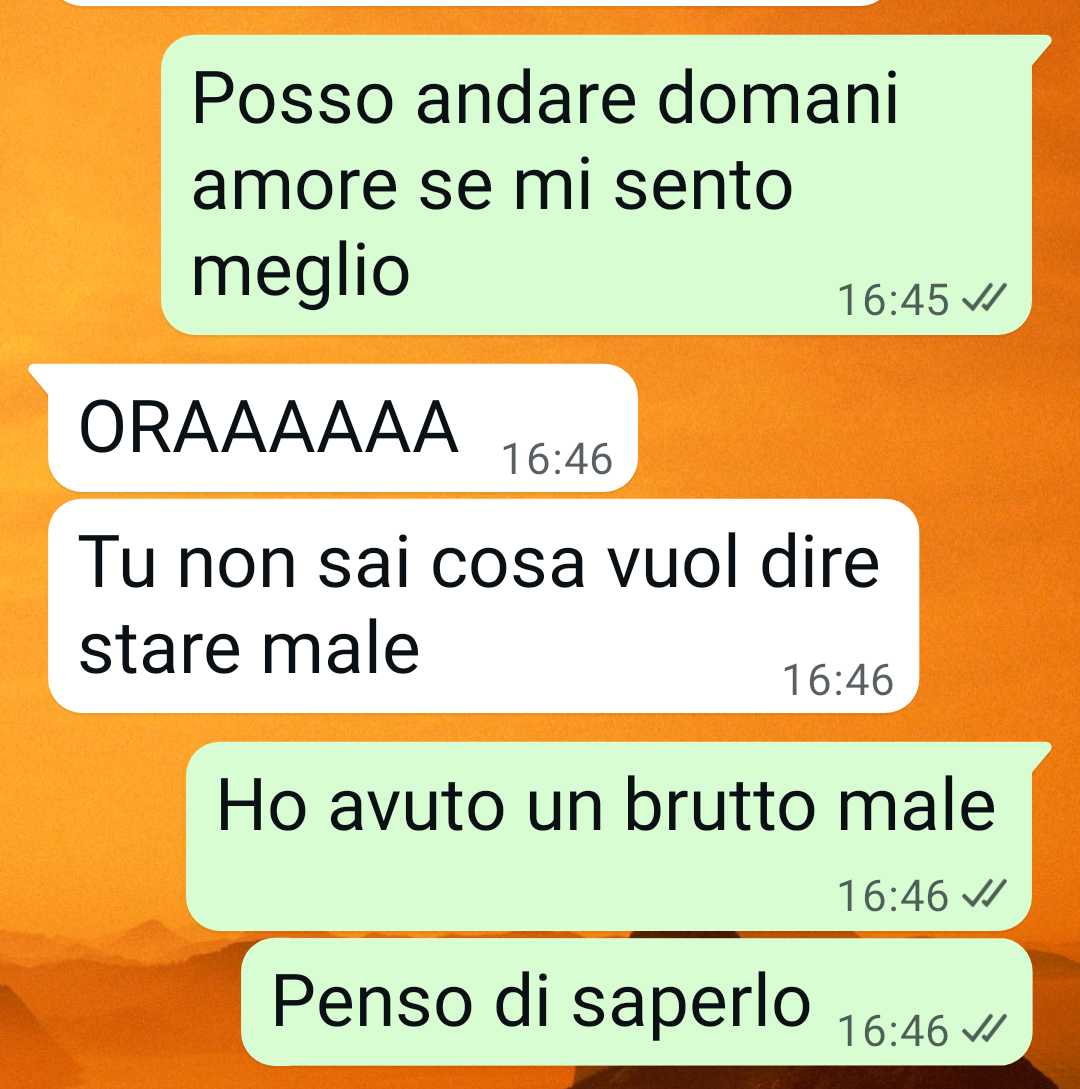Tap 16:46 timestamp under "stare male"
Image resolution: width=1080 pixels, height=1089 pixels.
pyautogui.click(x=838, y=680)
